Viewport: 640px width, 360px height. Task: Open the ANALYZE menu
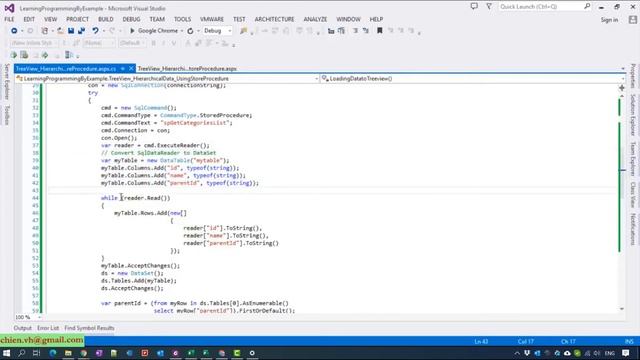pyautogui.click(x=315, y=19)
